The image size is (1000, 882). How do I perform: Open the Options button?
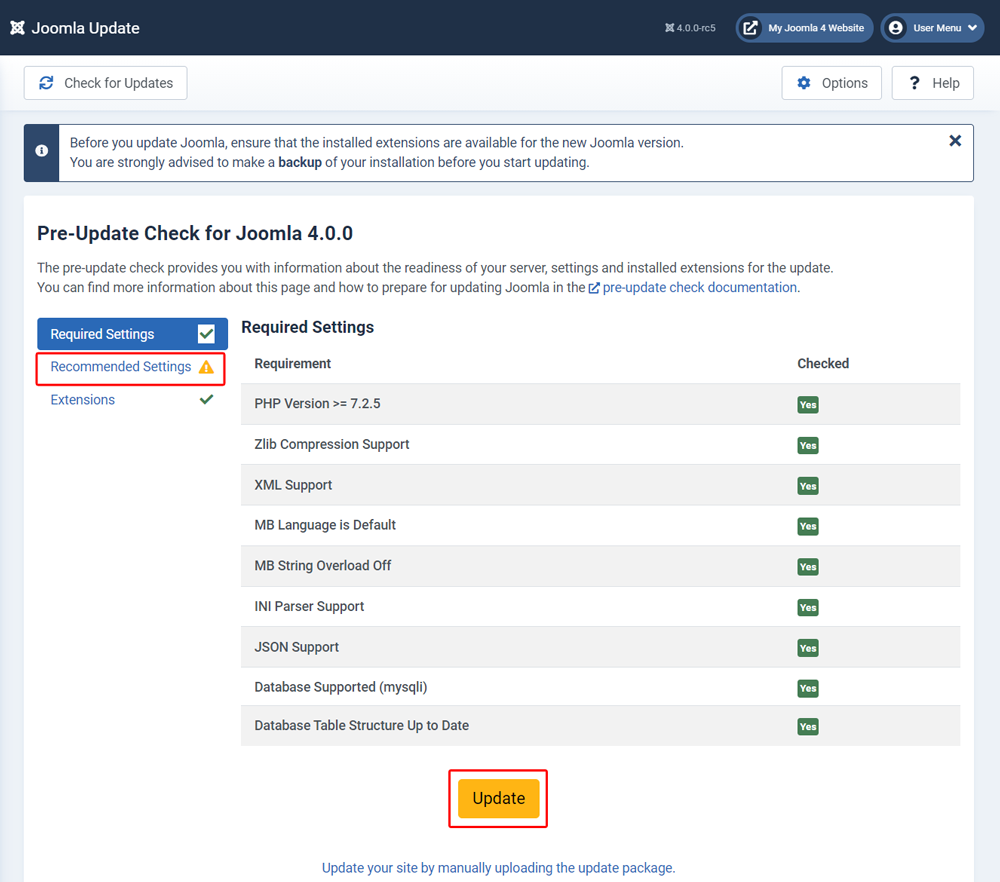[x=832, y=83]
